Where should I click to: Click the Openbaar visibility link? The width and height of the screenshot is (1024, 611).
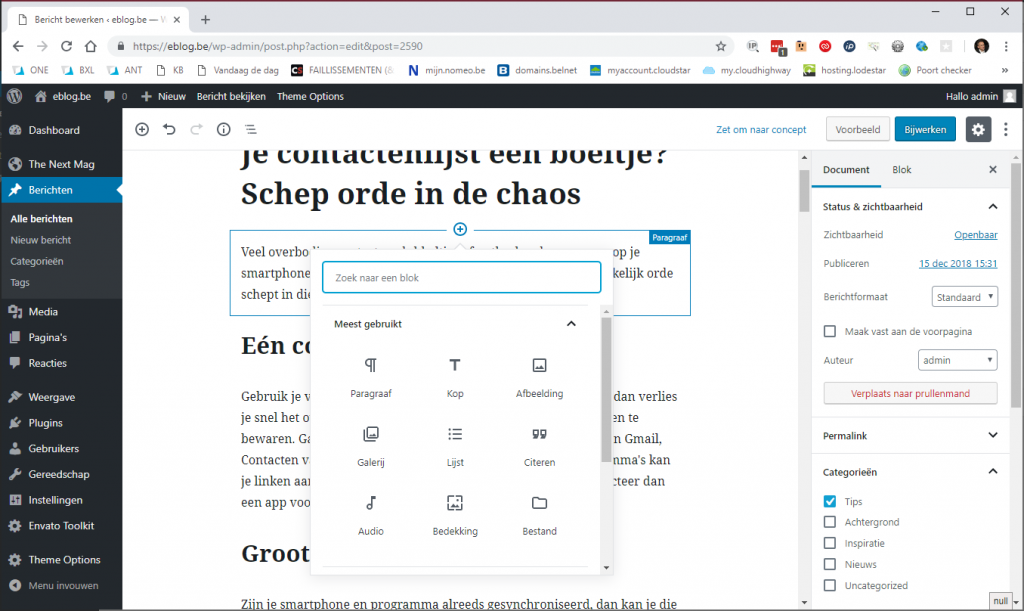point(975,235)
